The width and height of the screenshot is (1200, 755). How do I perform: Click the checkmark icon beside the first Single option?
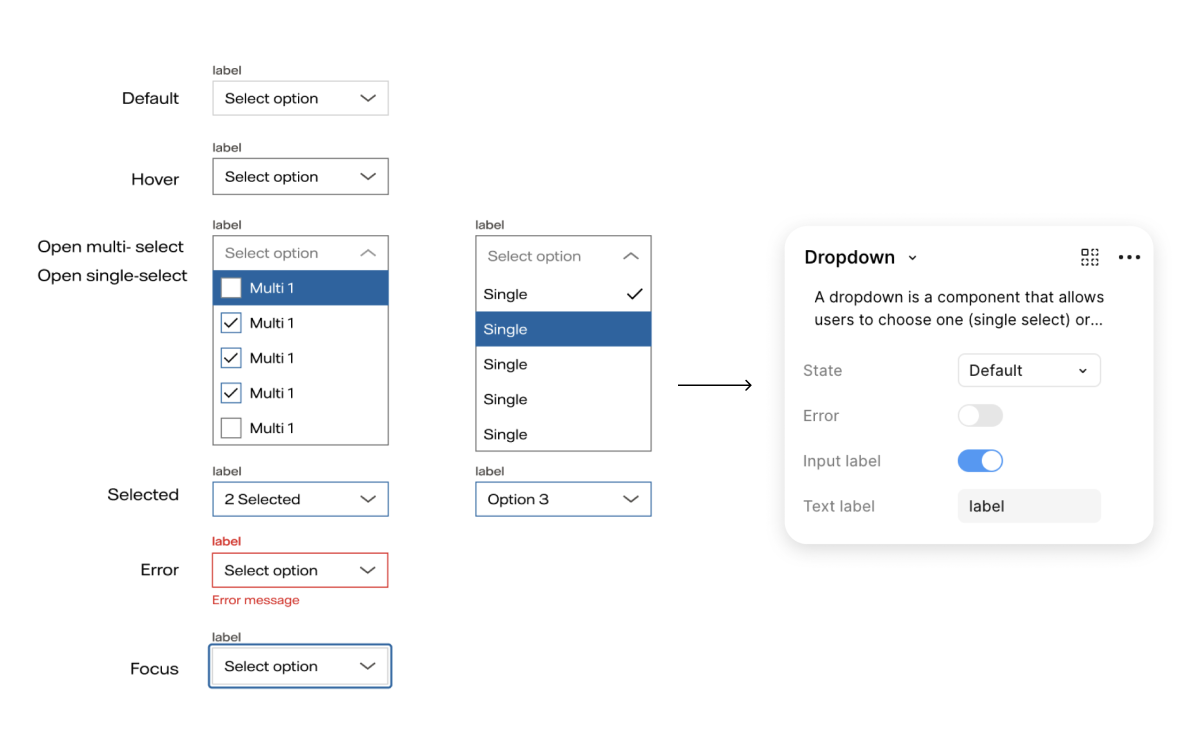pos(633,294)
